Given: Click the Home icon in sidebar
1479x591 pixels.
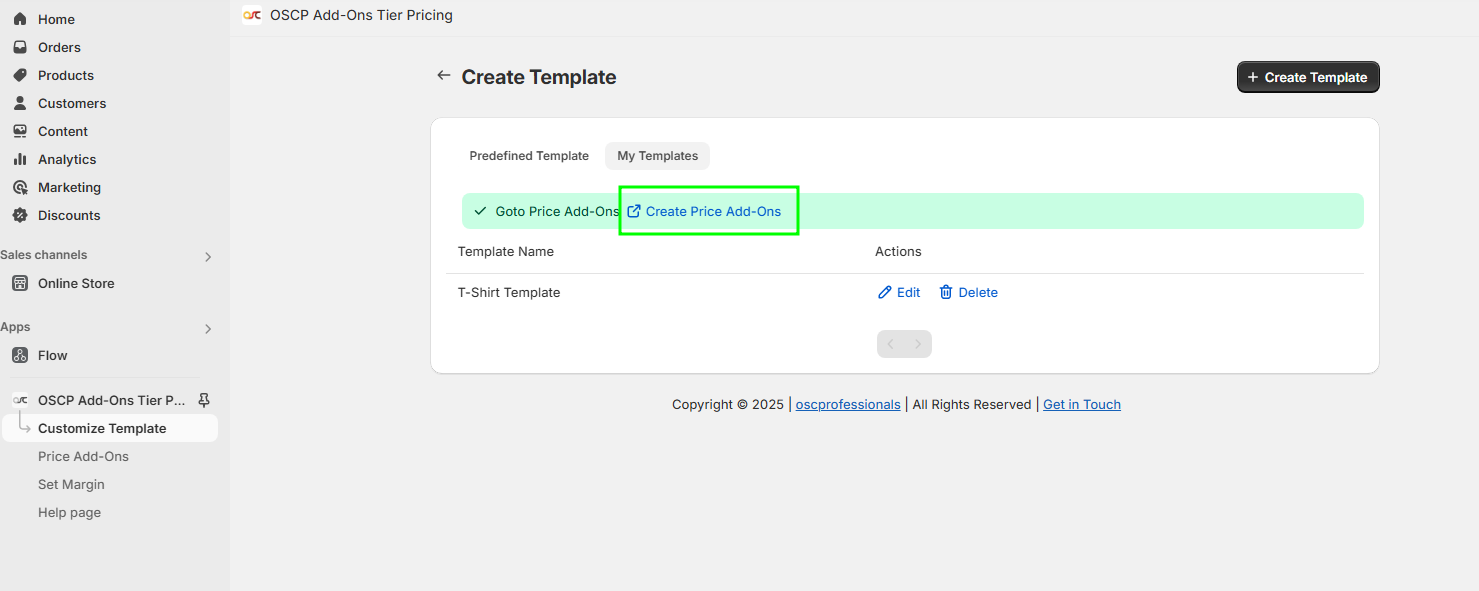Looking at the screenshot, I should (19, 19).
